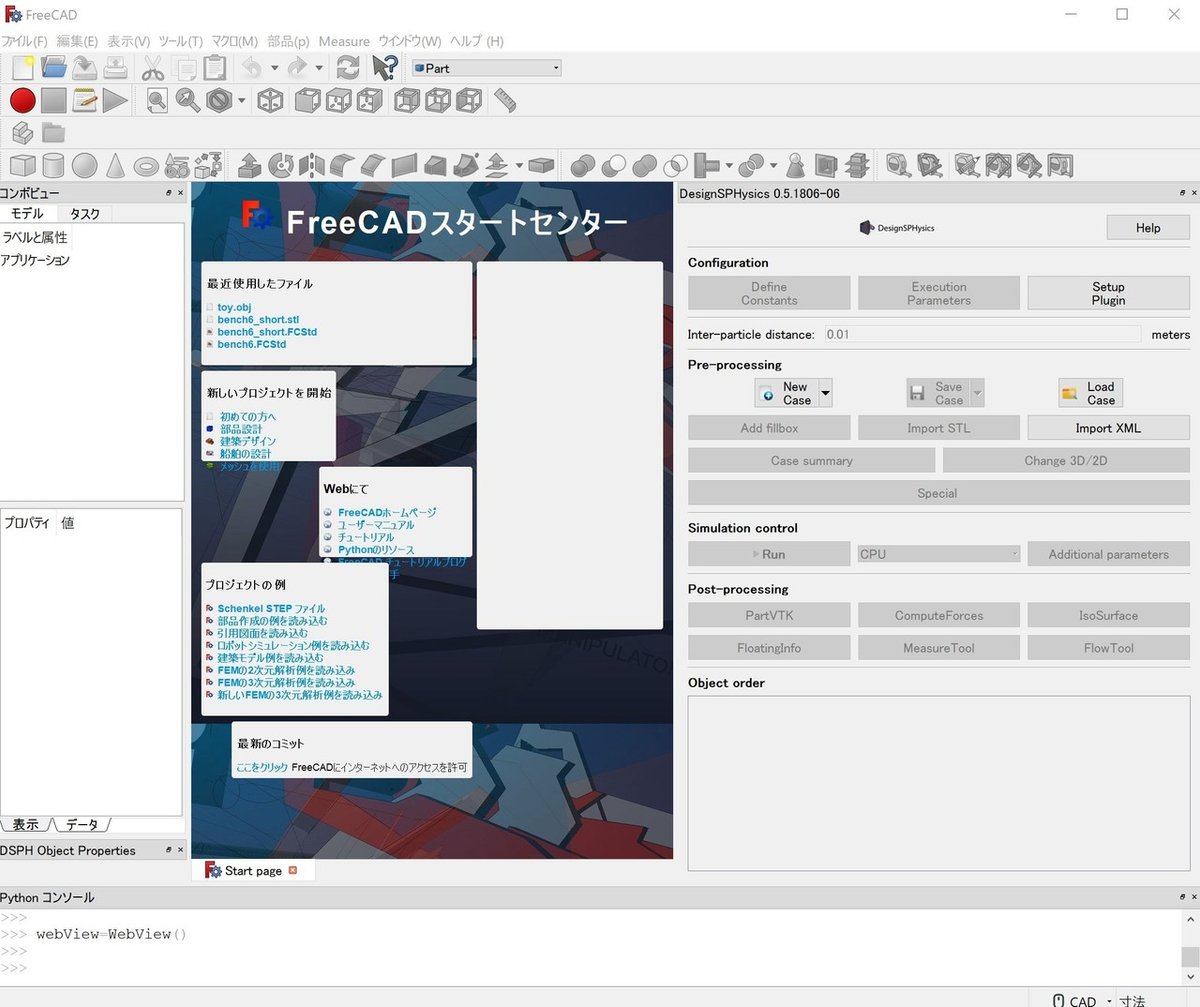This screenshot has height=1007, width=1200.
Task: Close the Start page tab
Action: click(x=293, y=870)
